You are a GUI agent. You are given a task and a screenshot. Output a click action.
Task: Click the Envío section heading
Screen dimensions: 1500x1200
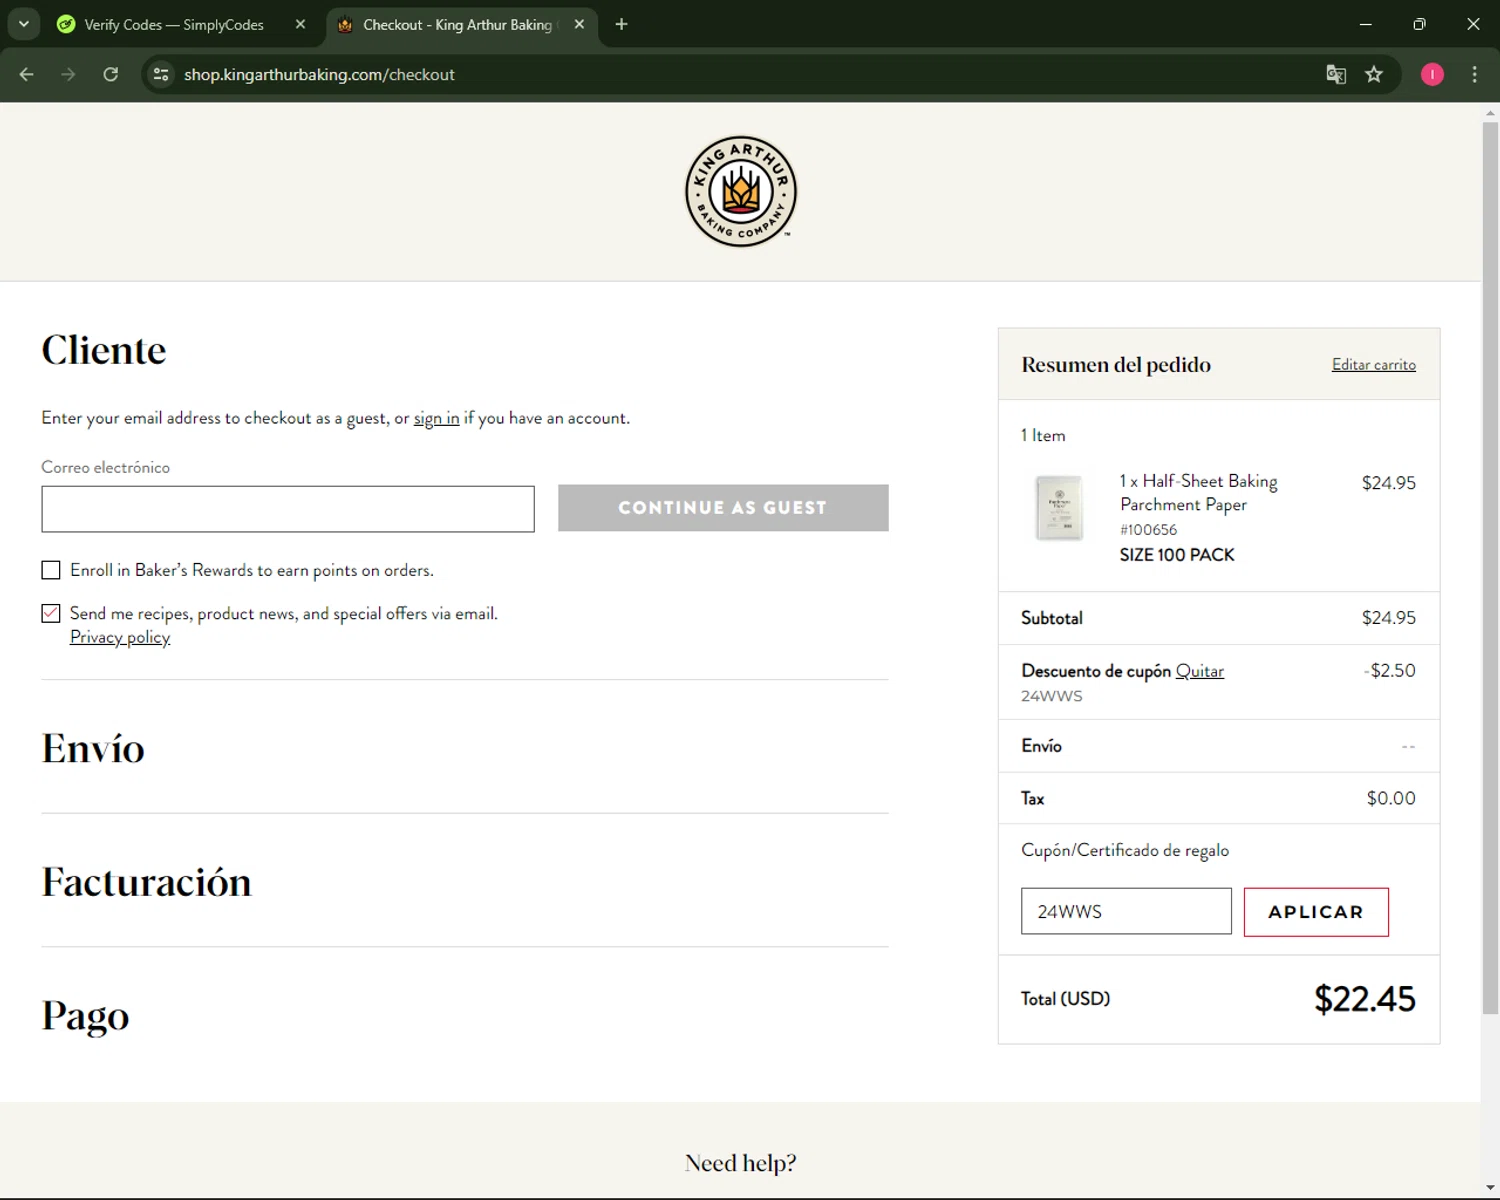(93, 748)
